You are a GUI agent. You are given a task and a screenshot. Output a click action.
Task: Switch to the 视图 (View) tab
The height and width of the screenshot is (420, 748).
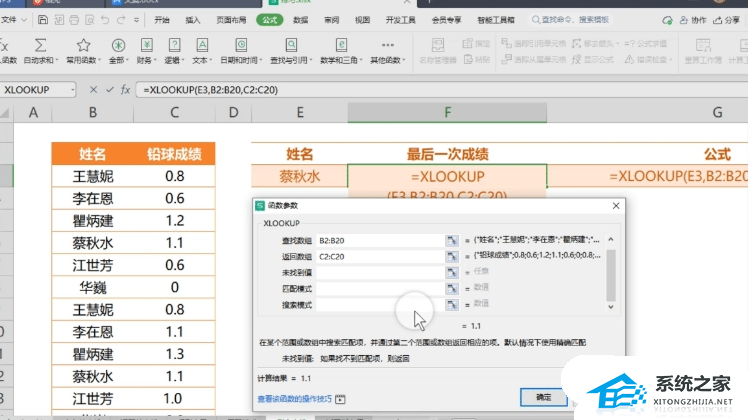click(363, 20)
